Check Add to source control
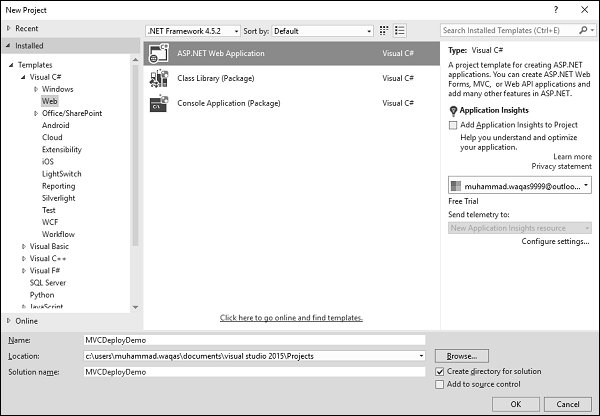Viewport: 600px width, 416px height. pos(440,384)
